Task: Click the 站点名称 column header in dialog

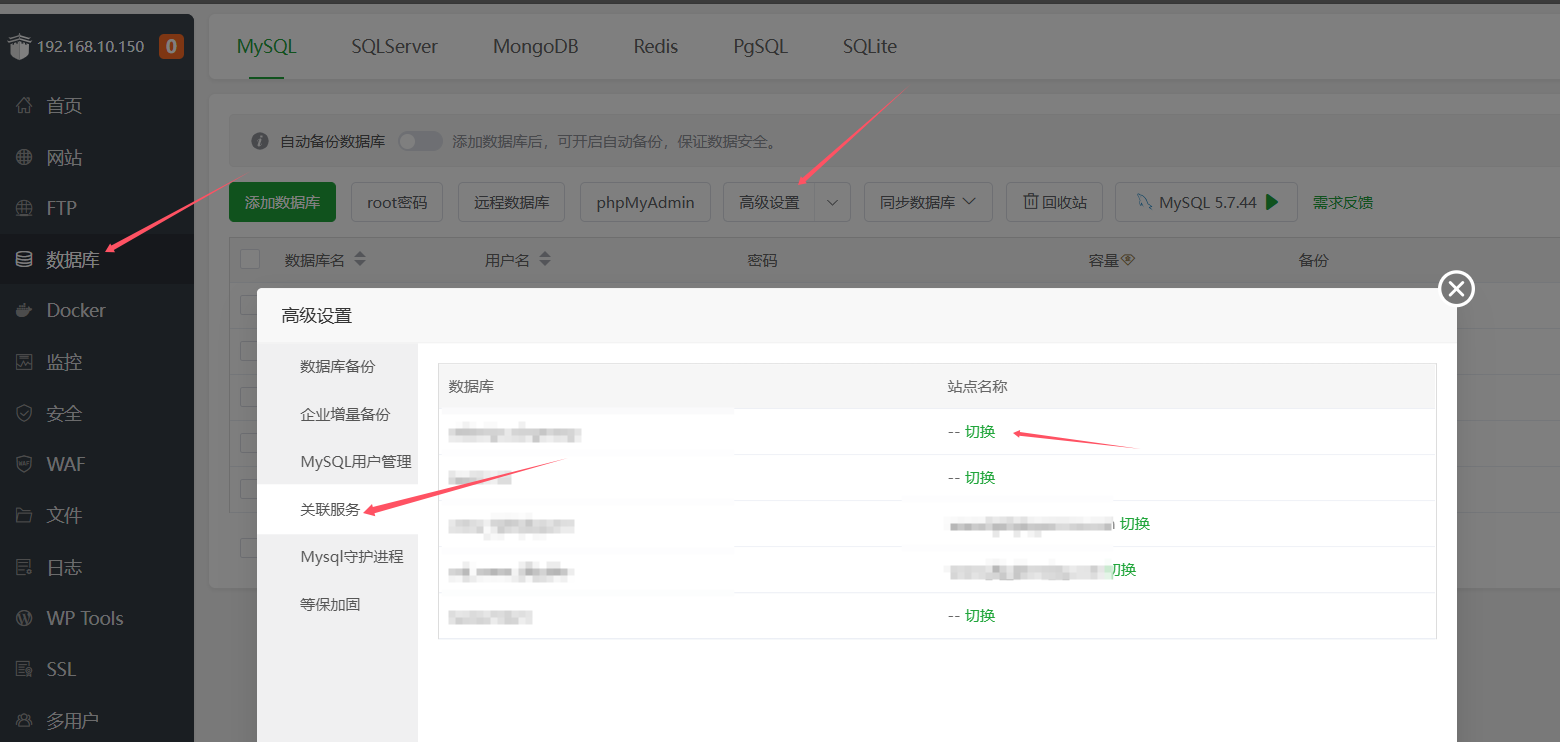Action: point(977,386)
